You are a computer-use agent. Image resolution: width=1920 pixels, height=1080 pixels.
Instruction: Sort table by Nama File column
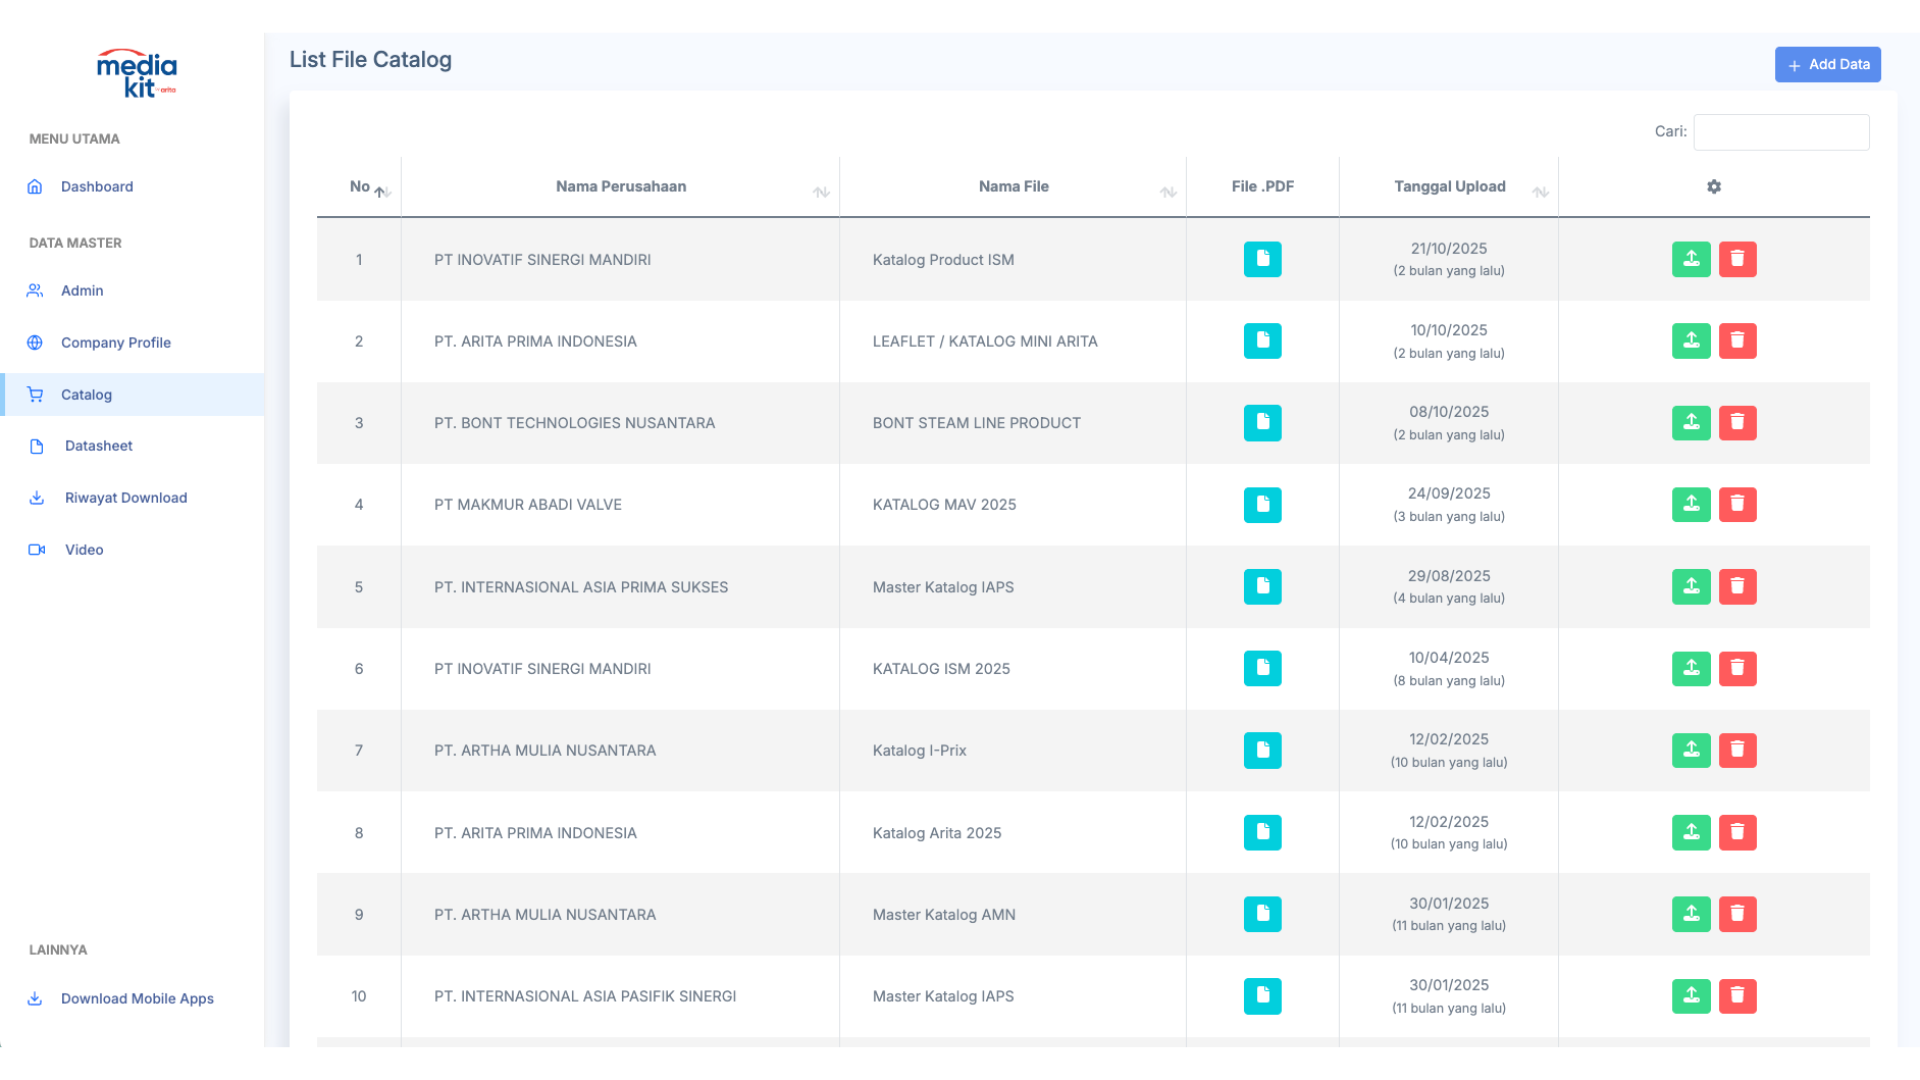click(1013, 187)
